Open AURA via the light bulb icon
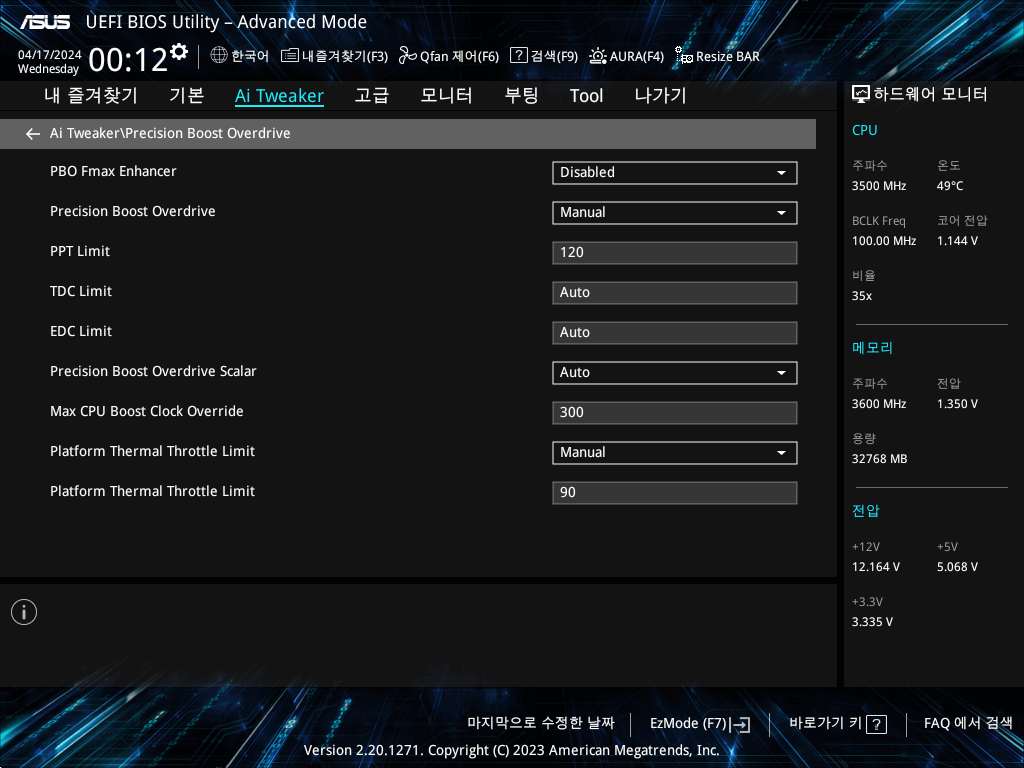Image resolution: width=1024 pixels, height=768 pixels. [598, 56]
